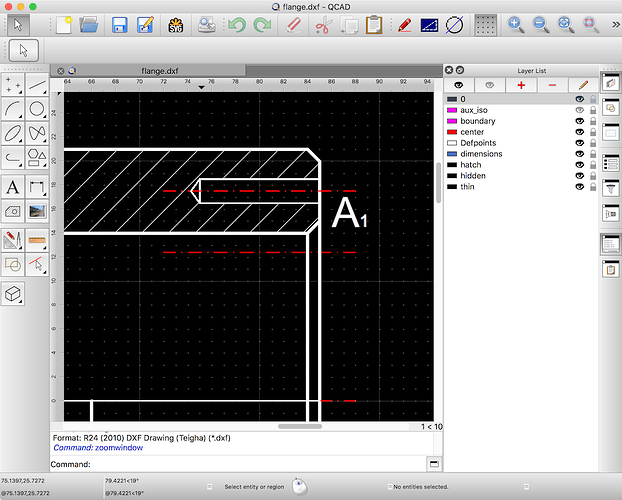
Task: Cut selection with the scissors icon
Action: point(324,25)
